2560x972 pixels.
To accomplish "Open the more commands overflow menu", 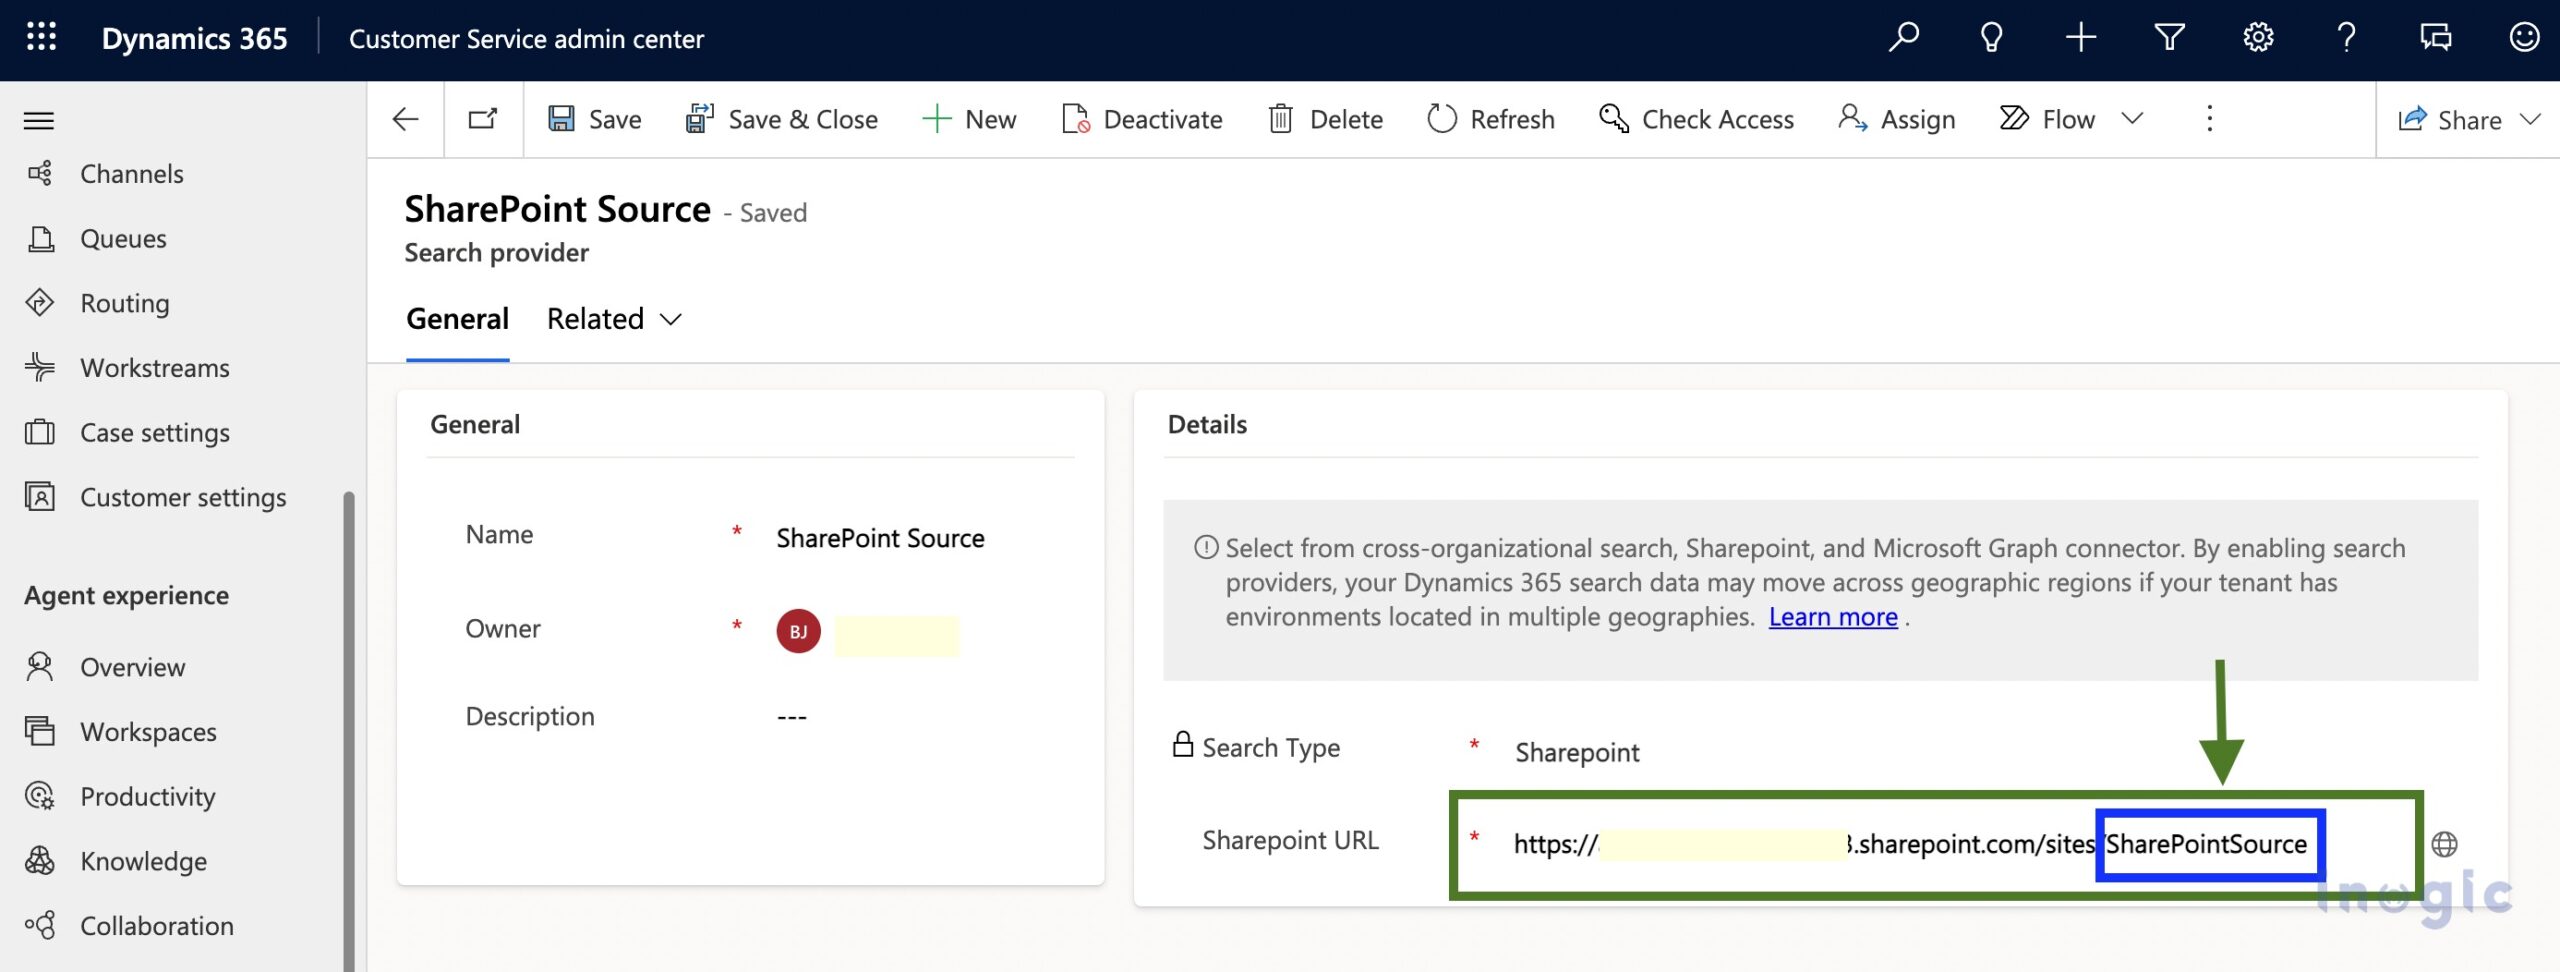I will coord(2210,119).
